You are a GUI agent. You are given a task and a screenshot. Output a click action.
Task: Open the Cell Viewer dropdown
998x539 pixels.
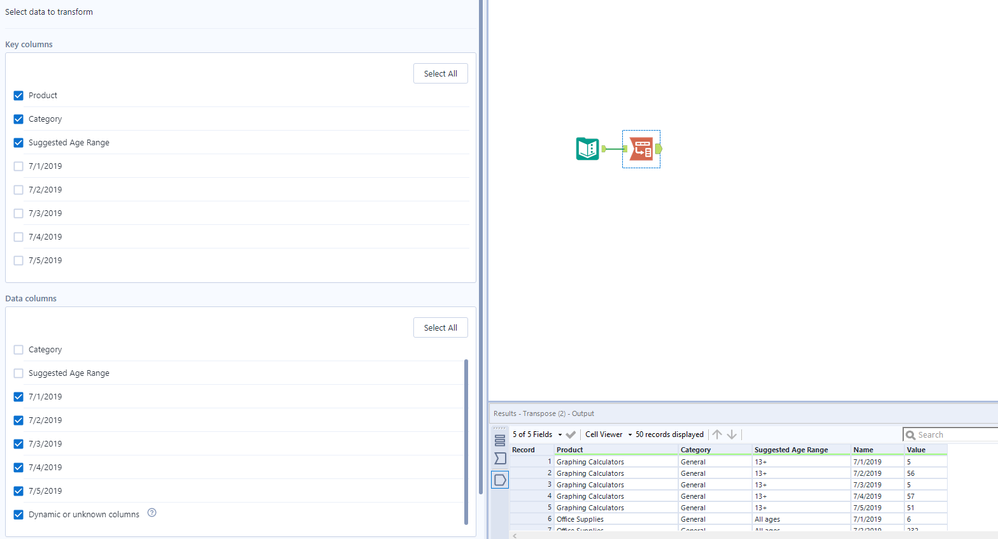pyautogui.click(x=608, y=435)
